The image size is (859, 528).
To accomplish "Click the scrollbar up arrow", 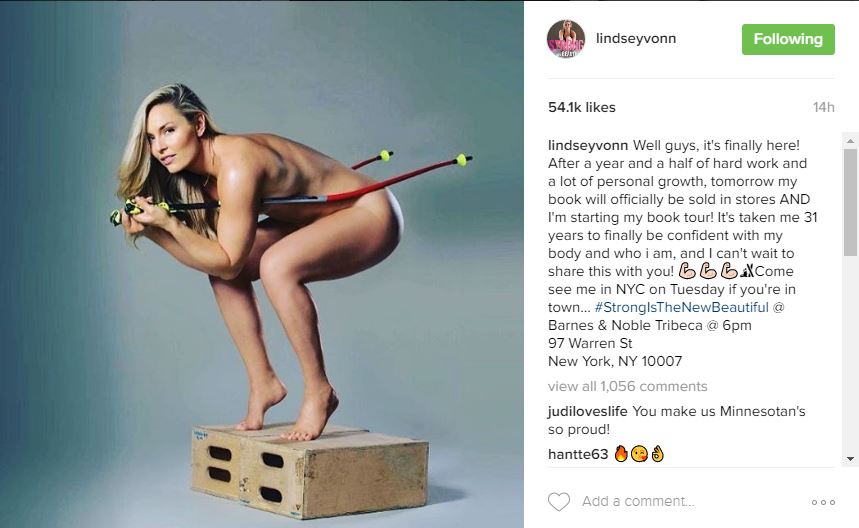I will click(x=850, y=141).
